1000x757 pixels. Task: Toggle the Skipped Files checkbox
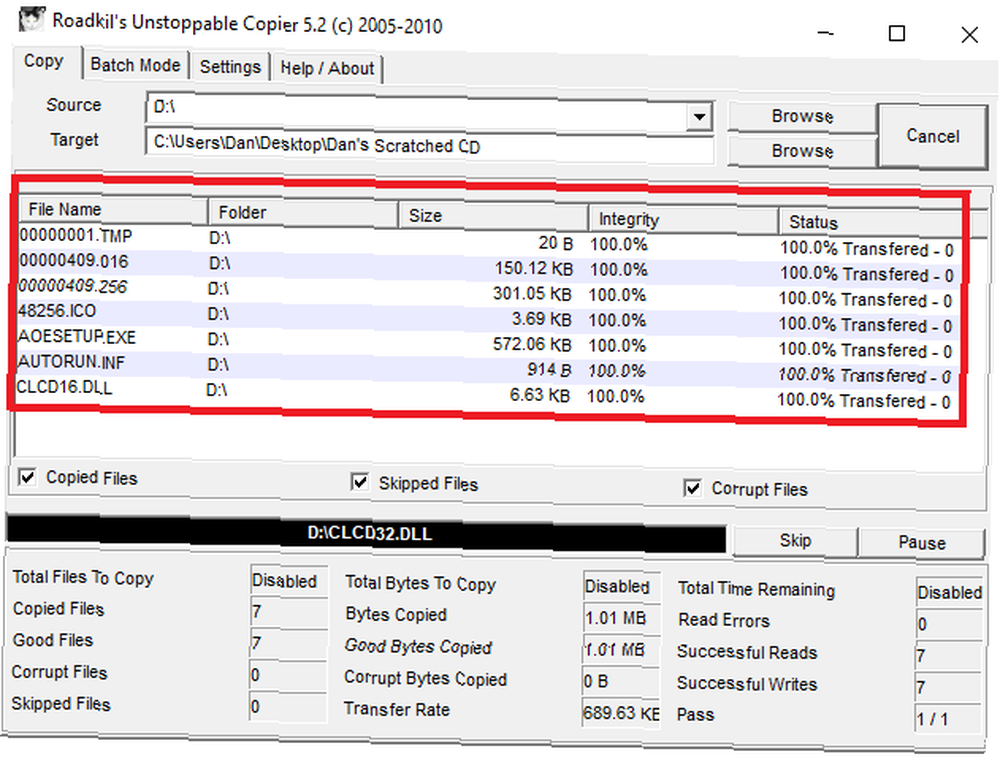click(360, 481)
